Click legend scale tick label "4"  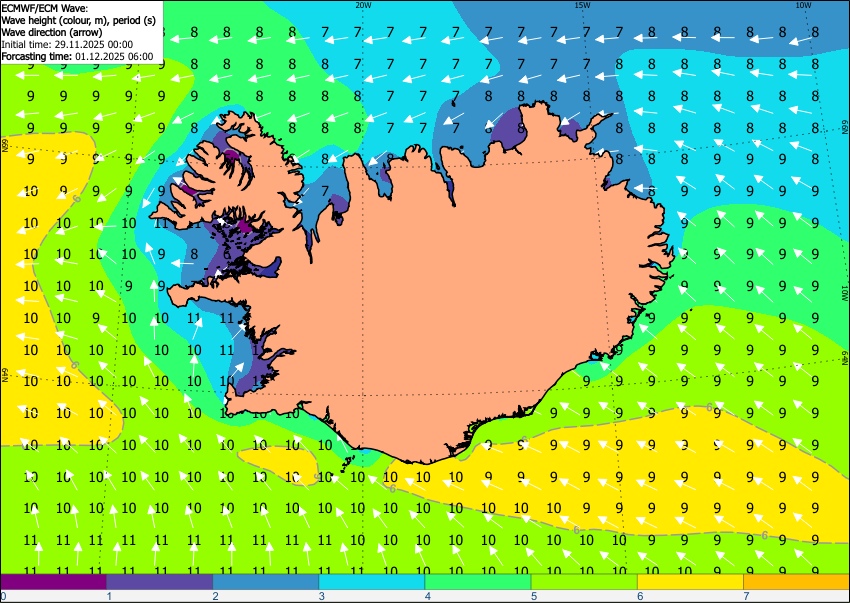[428, 596]
